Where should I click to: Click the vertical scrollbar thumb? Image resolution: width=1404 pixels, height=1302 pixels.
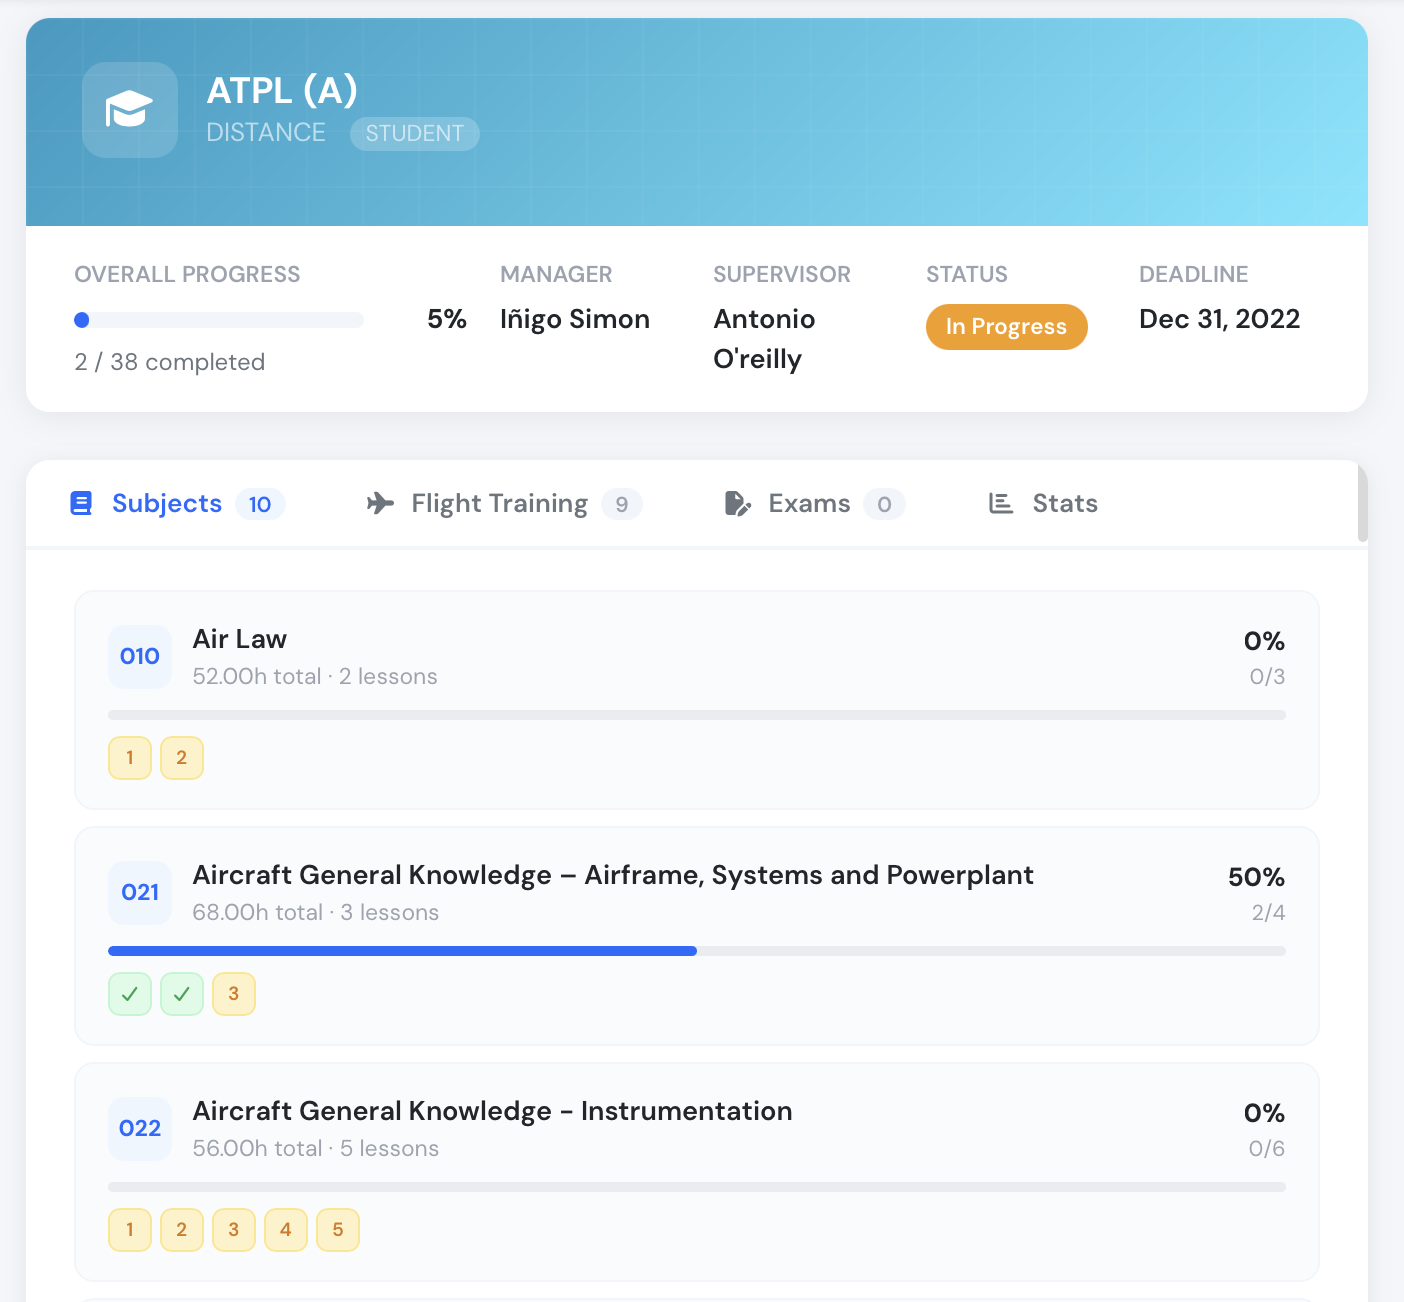[1362, 503]
